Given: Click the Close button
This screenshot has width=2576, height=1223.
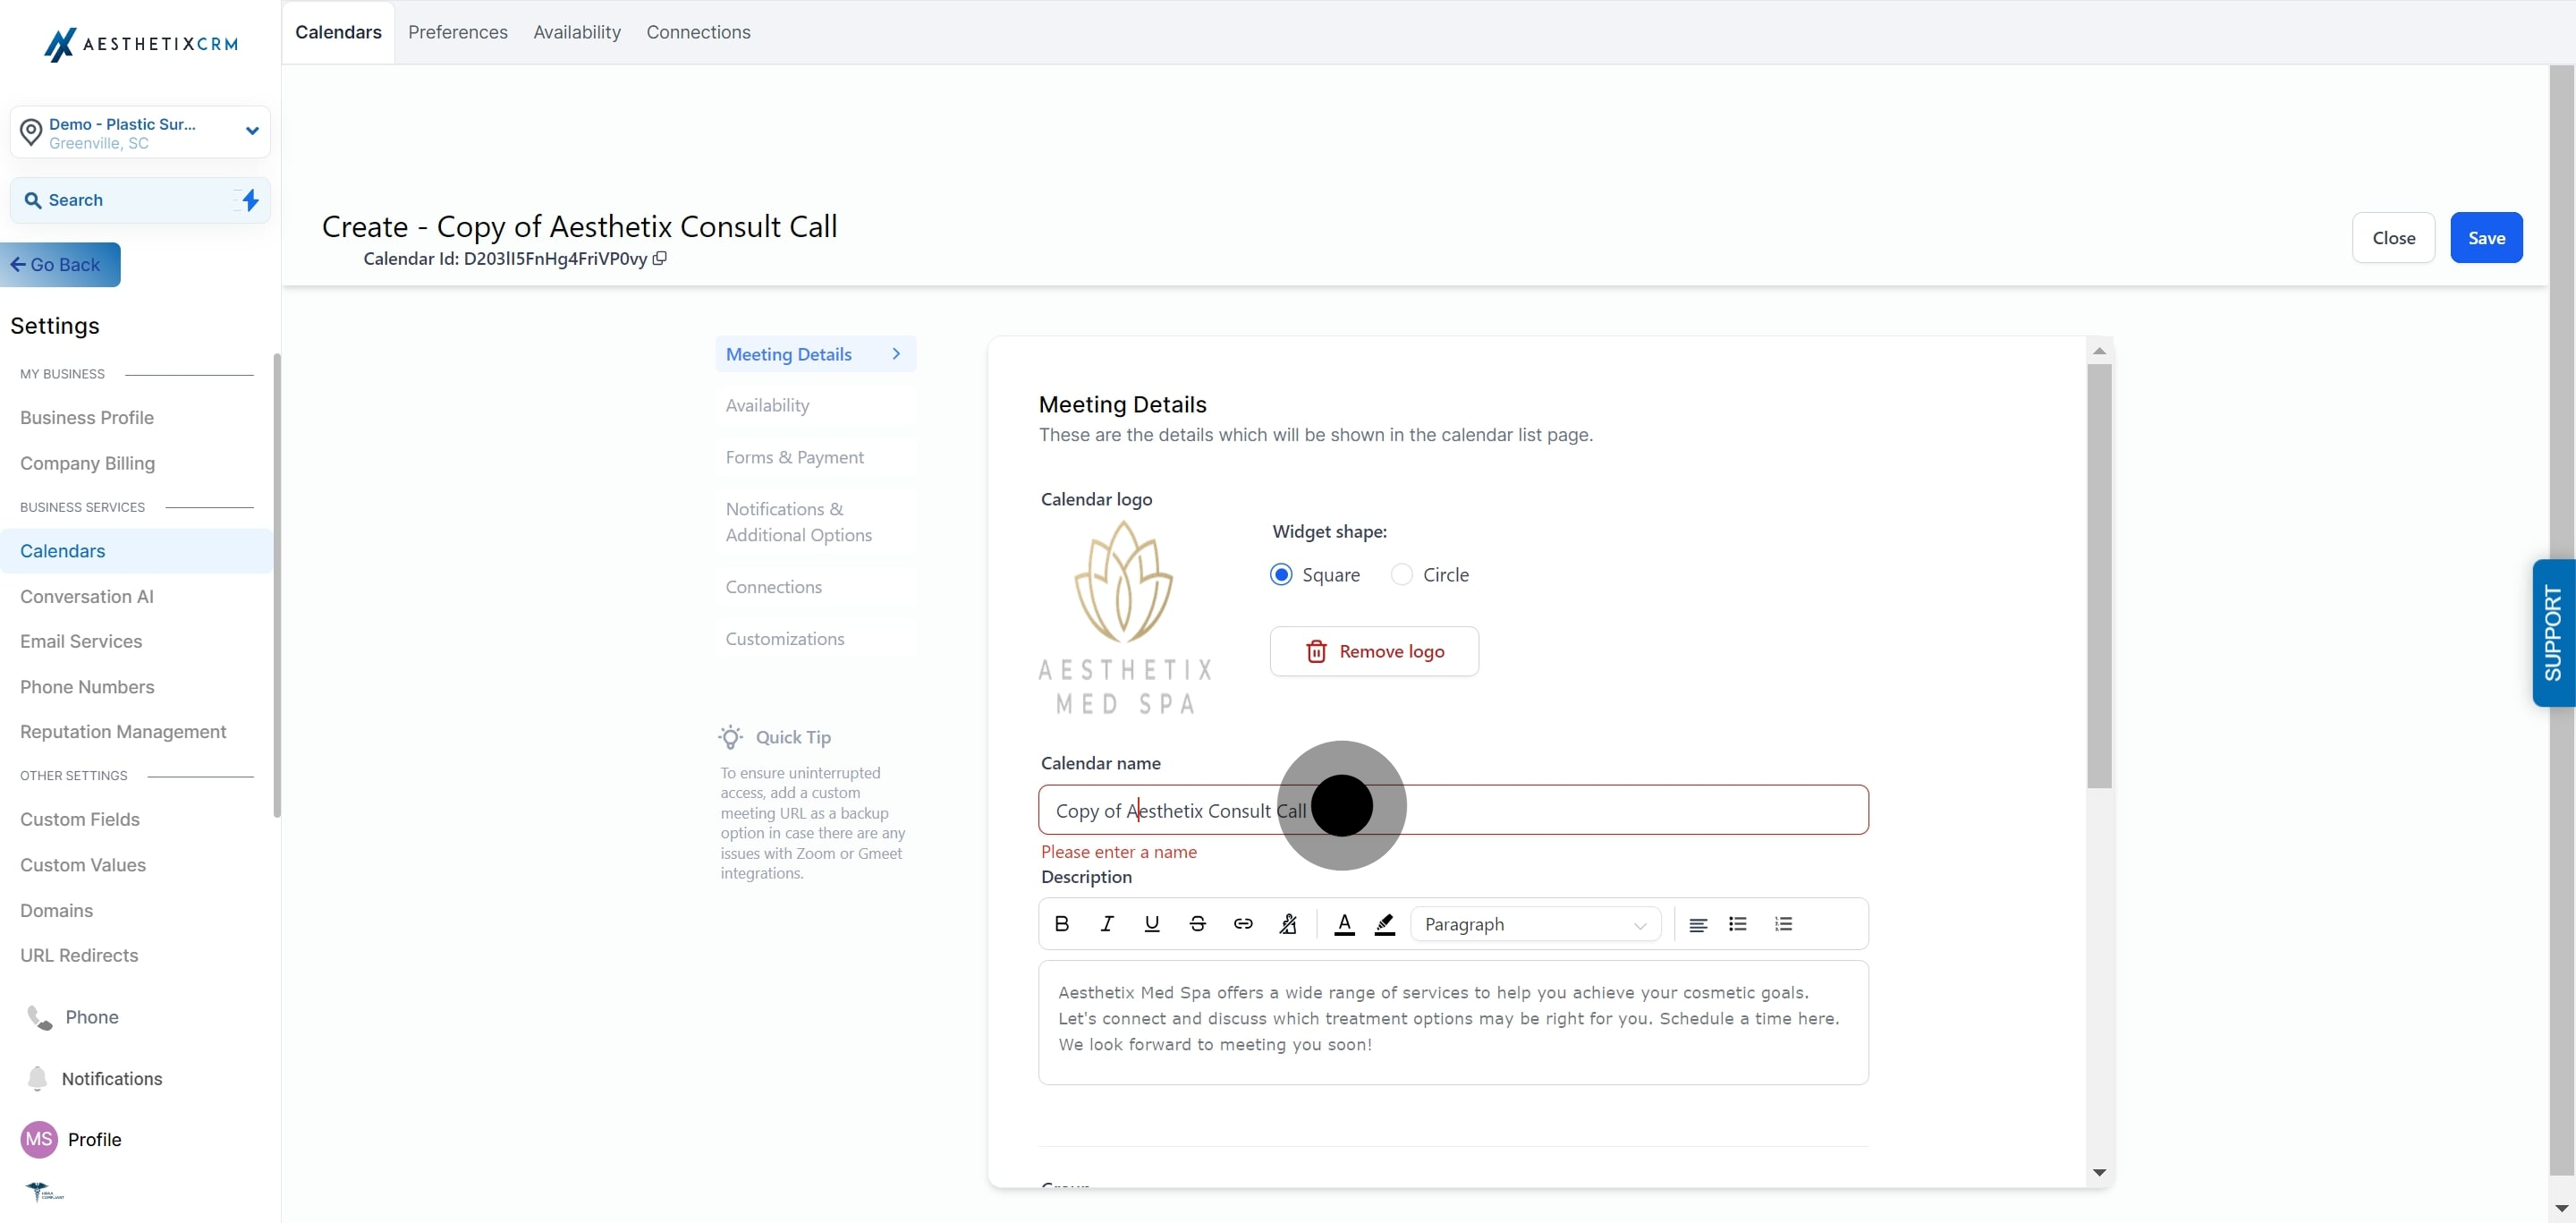Looking at the screenshot, I should 2393,238.
